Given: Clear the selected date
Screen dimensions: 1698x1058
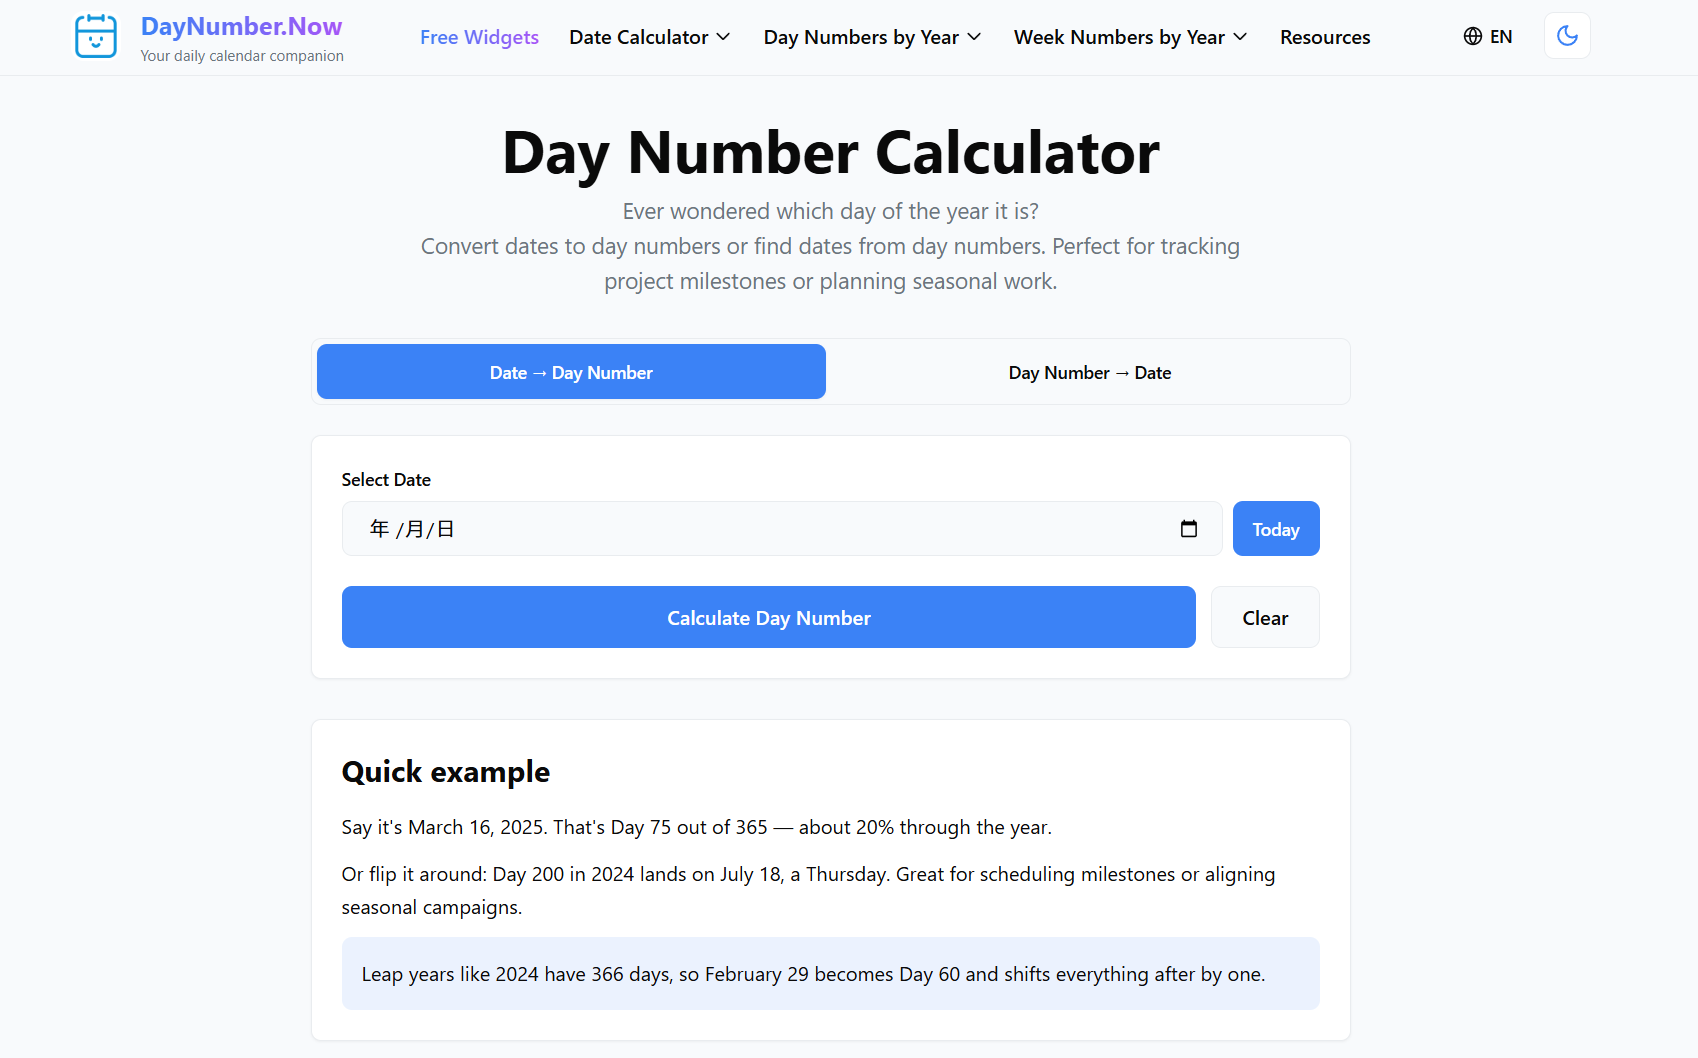Looking at the screenshot, I should tap(1265, 618).
